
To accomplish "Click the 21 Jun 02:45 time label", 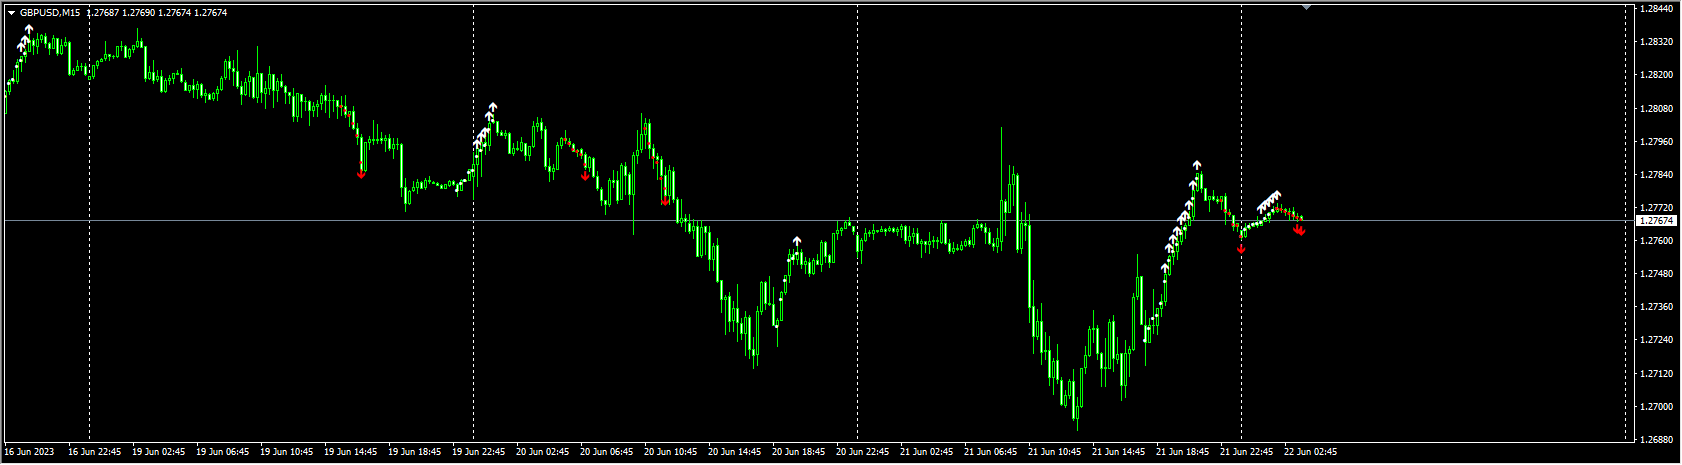I will 926,452.
